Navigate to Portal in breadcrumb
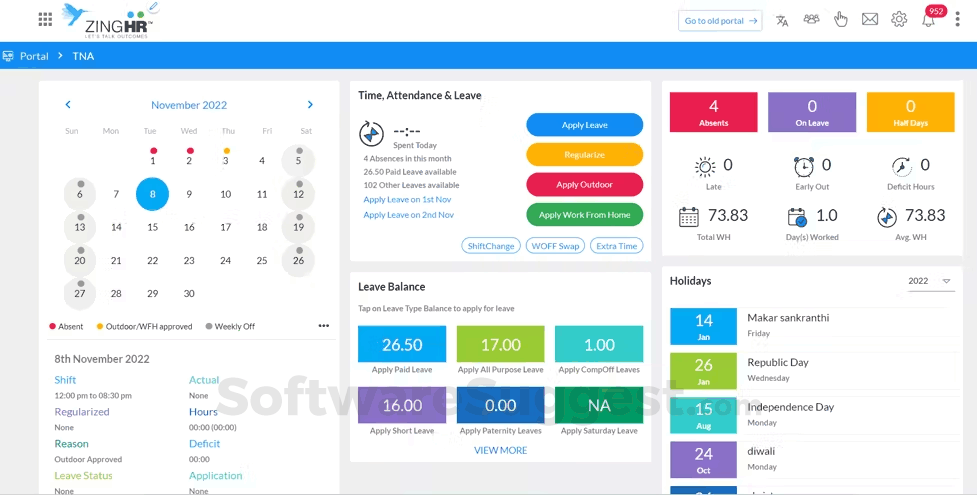 tap(34, 56)
